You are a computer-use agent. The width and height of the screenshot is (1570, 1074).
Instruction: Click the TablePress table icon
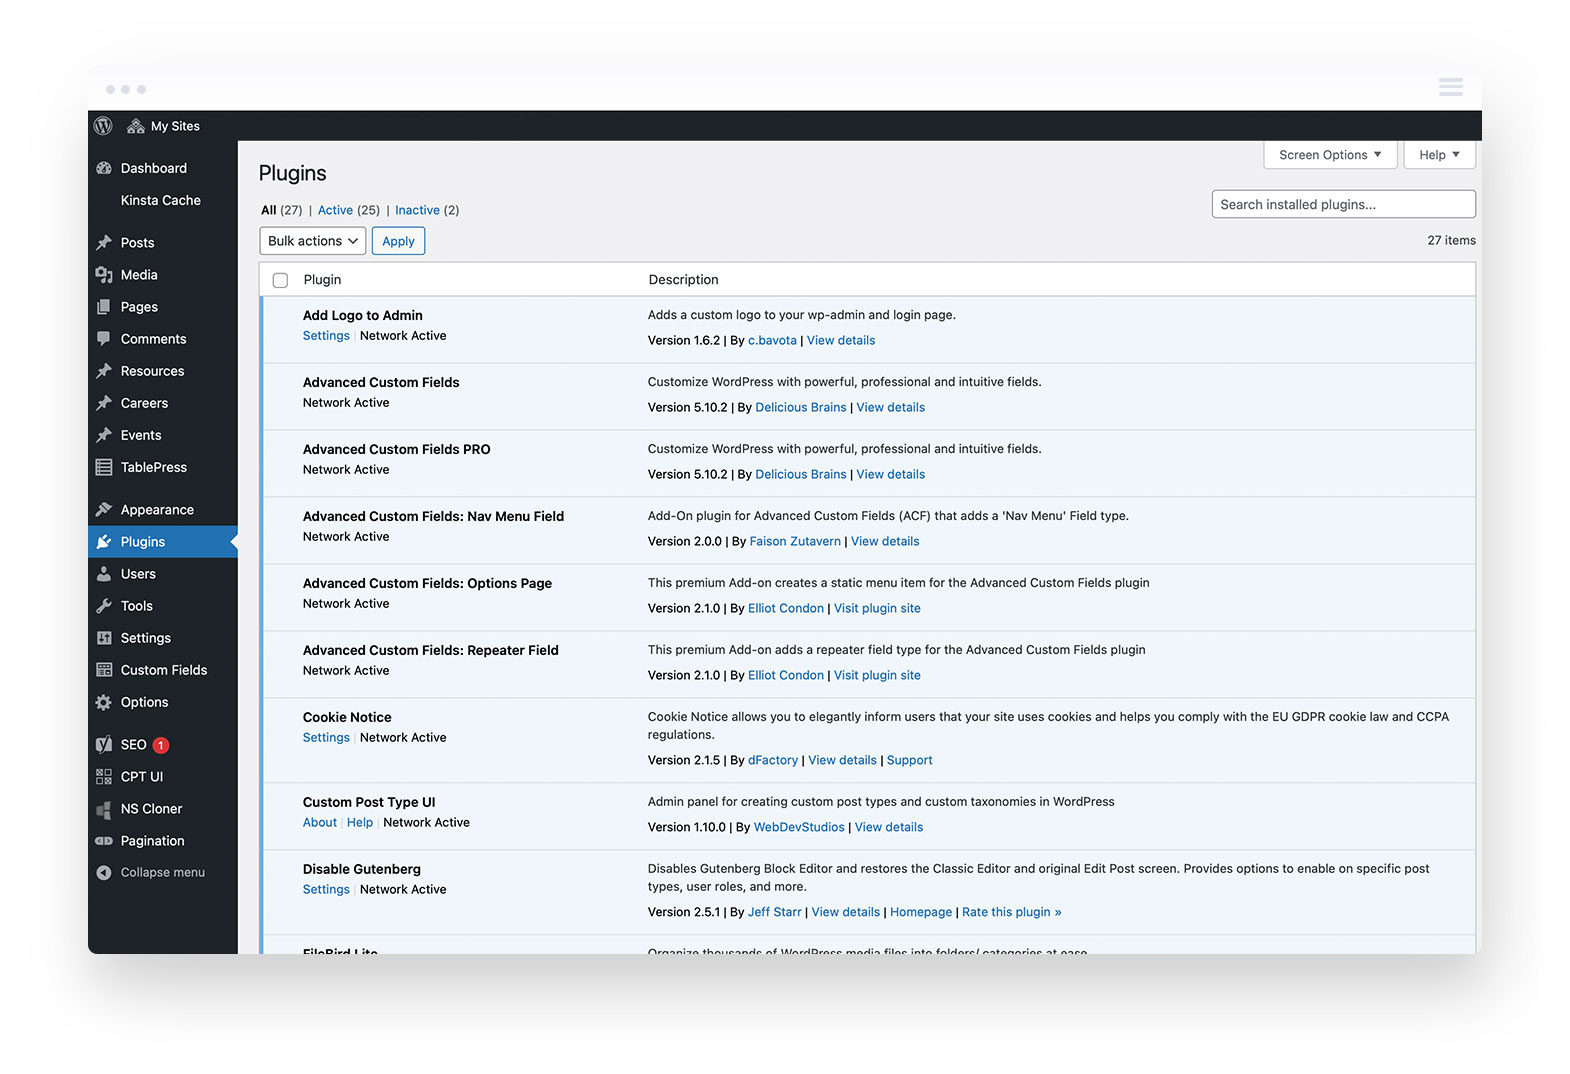click(x=104, y=467)
